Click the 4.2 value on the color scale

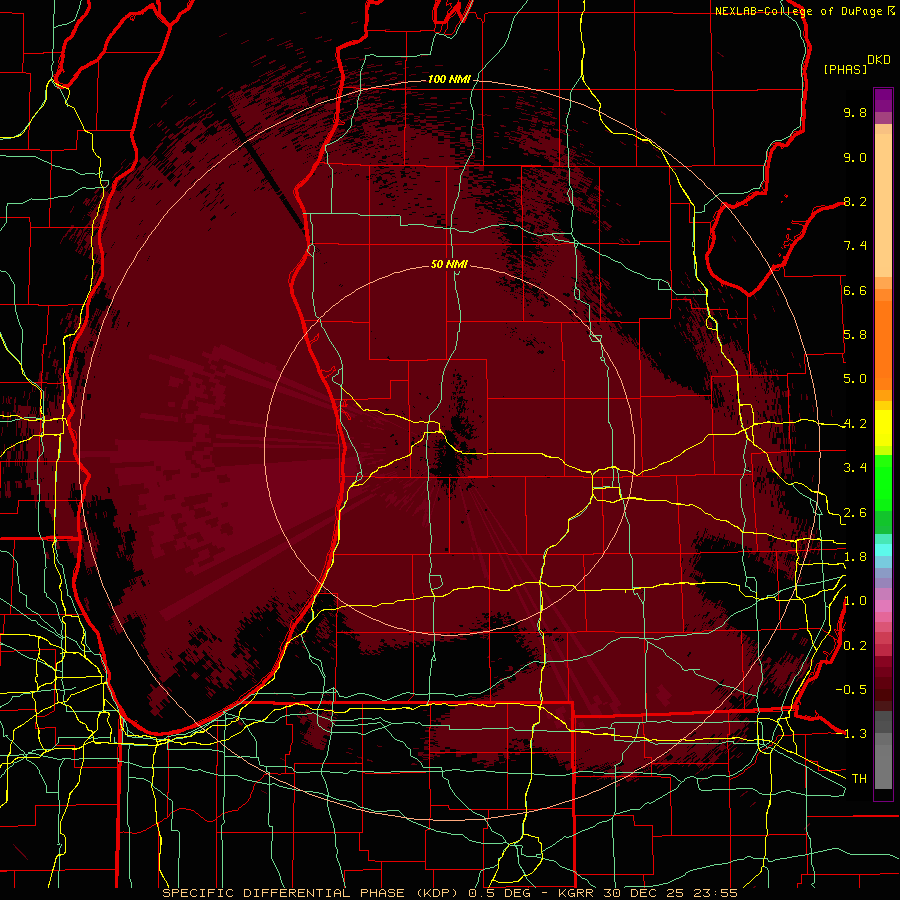tap(855, 424)
